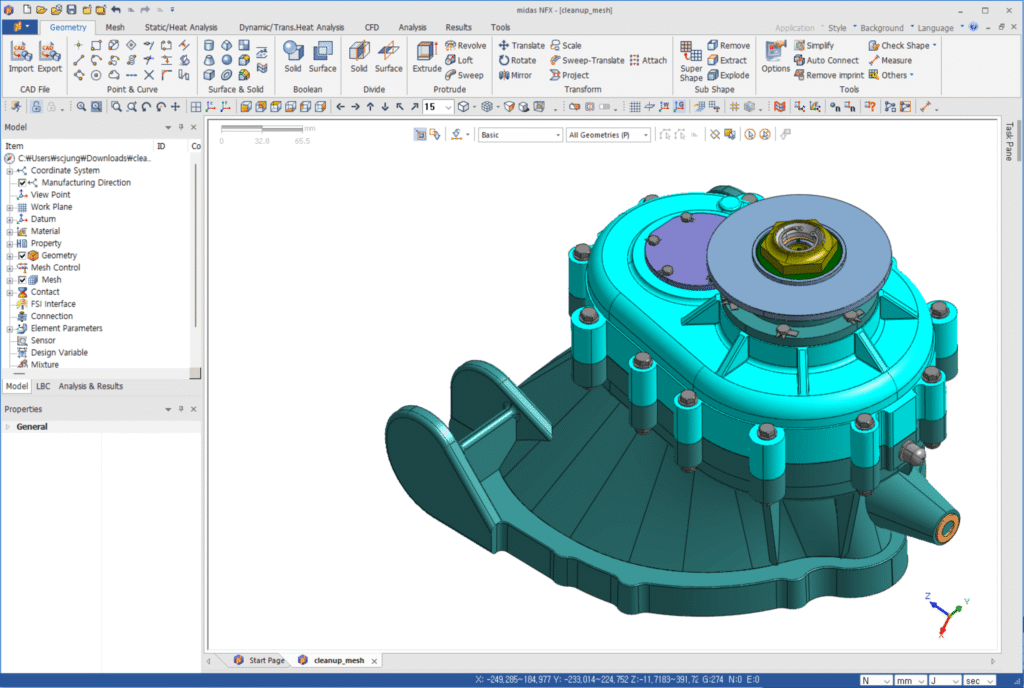This screenshot has width=1024, height=688.
Task: Uncheck the Manufacturing Direction checkbox
Action: (x=22, y=183)
